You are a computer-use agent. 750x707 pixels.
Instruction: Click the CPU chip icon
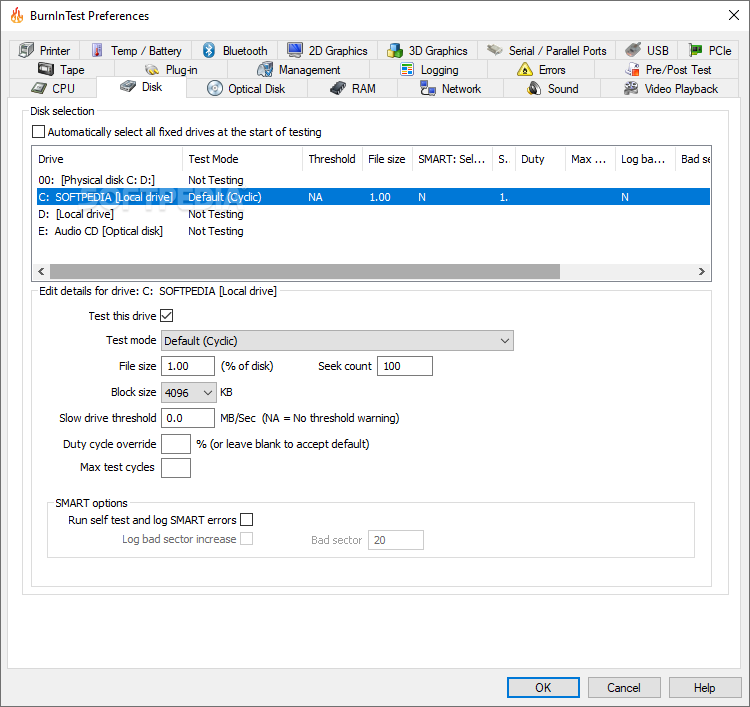39,88
